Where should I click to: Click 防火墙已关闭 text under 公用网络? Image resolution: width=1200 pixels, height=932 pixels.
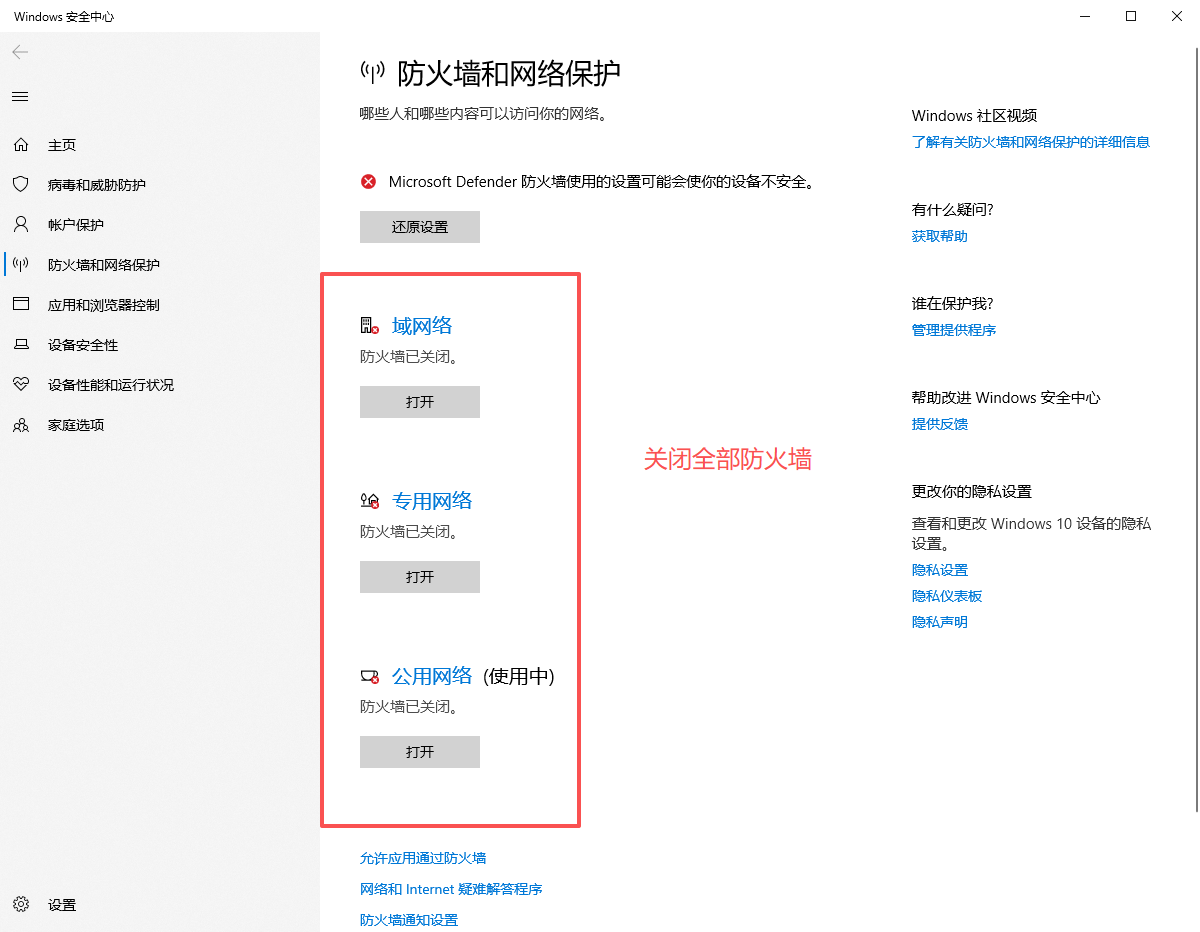click(409, 706)
